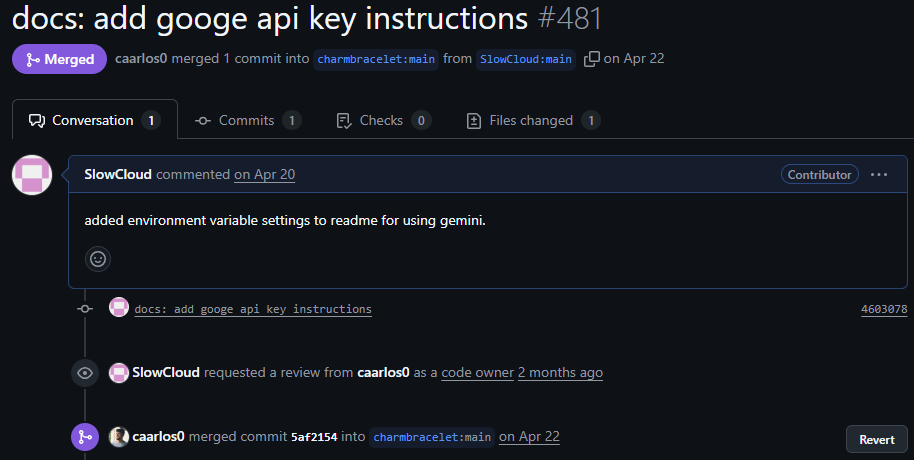Open the Checks tab
The image size is (914, 460).
[383, 121]
